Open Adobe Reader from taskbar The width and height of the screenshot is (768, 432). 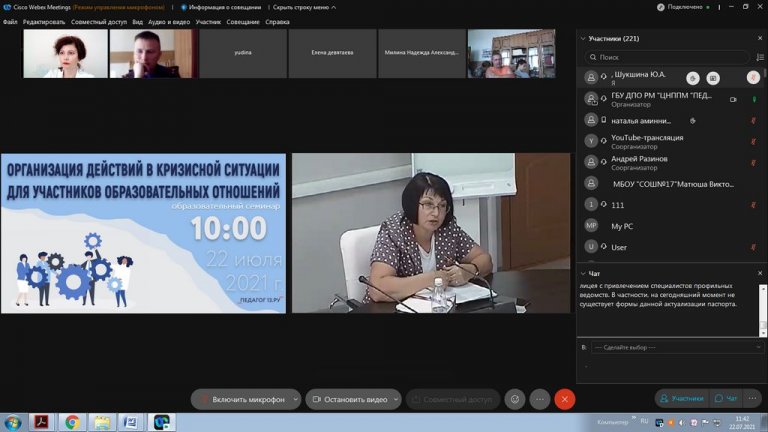point(41,422)
